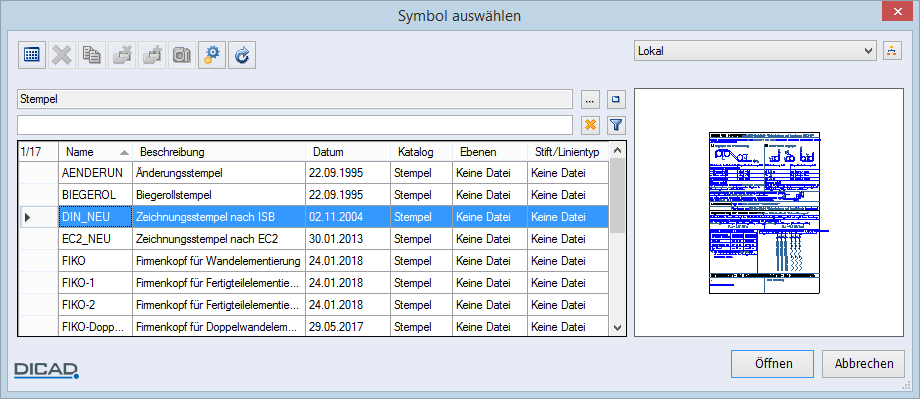Viewport: 920px width, 399px height.
Task: Click the Abbrechen button
Action: [864, 364]
